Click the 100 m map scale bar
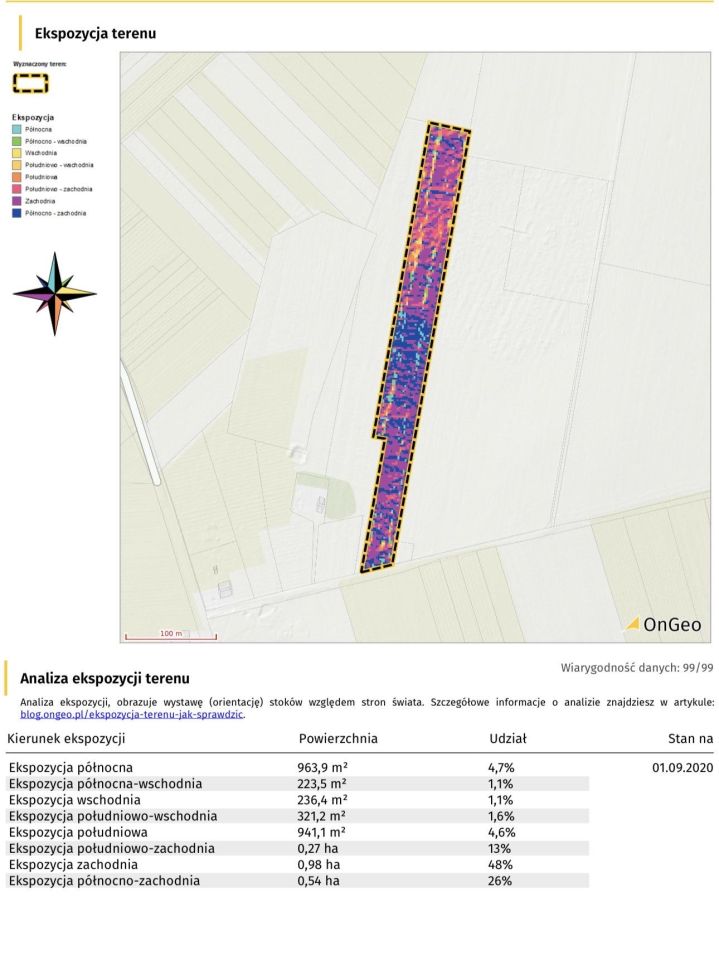The width and height of the screenshot is (719, 960). coord(171,636)
